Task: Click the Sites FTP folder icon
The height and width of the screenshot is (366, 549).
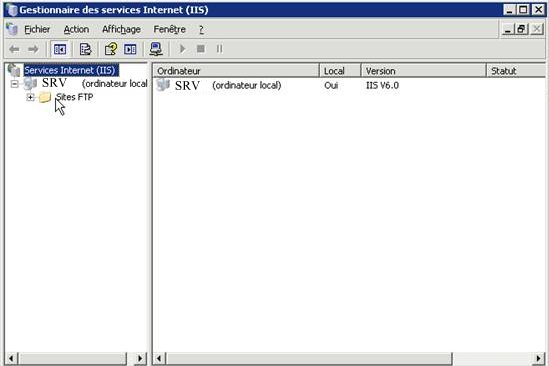Action: click(x=45, y=97)
